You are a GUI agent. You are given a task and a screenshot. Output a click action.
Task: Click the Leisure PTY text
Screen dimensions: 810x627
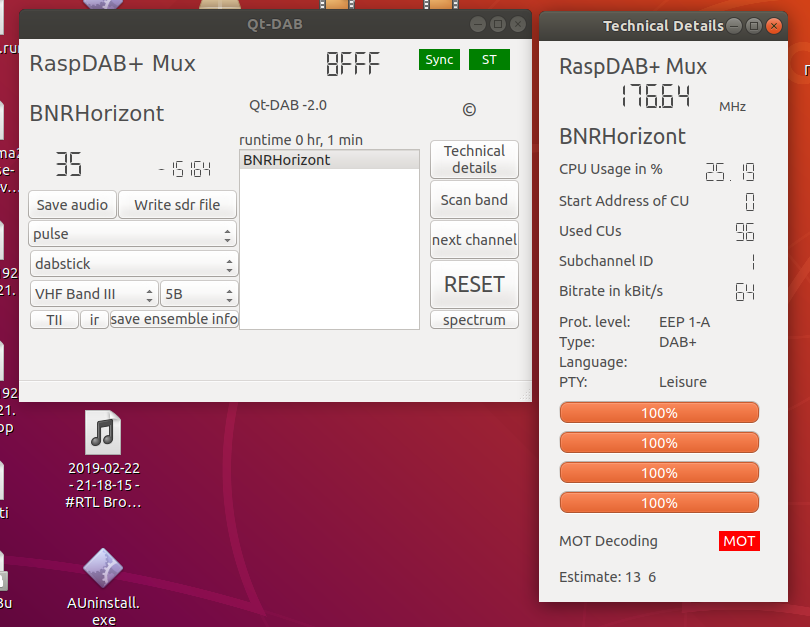click(683, 382)
